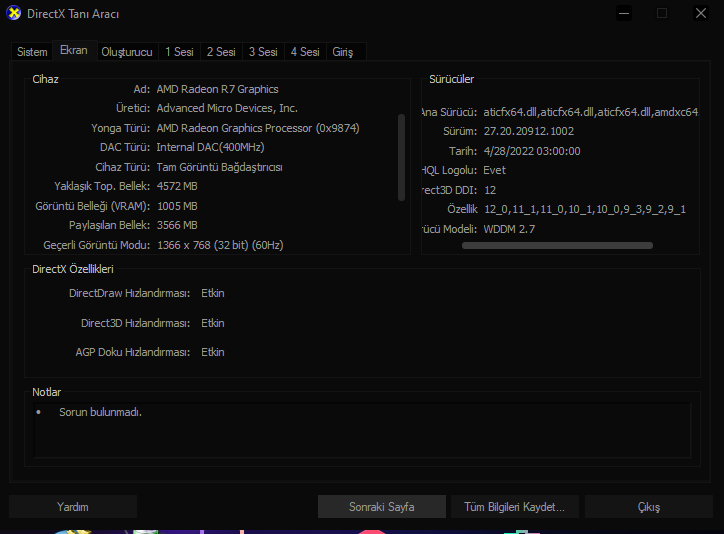Click the Notlar text box
Viewport: 724px width, 534px height.
point(362,430)
